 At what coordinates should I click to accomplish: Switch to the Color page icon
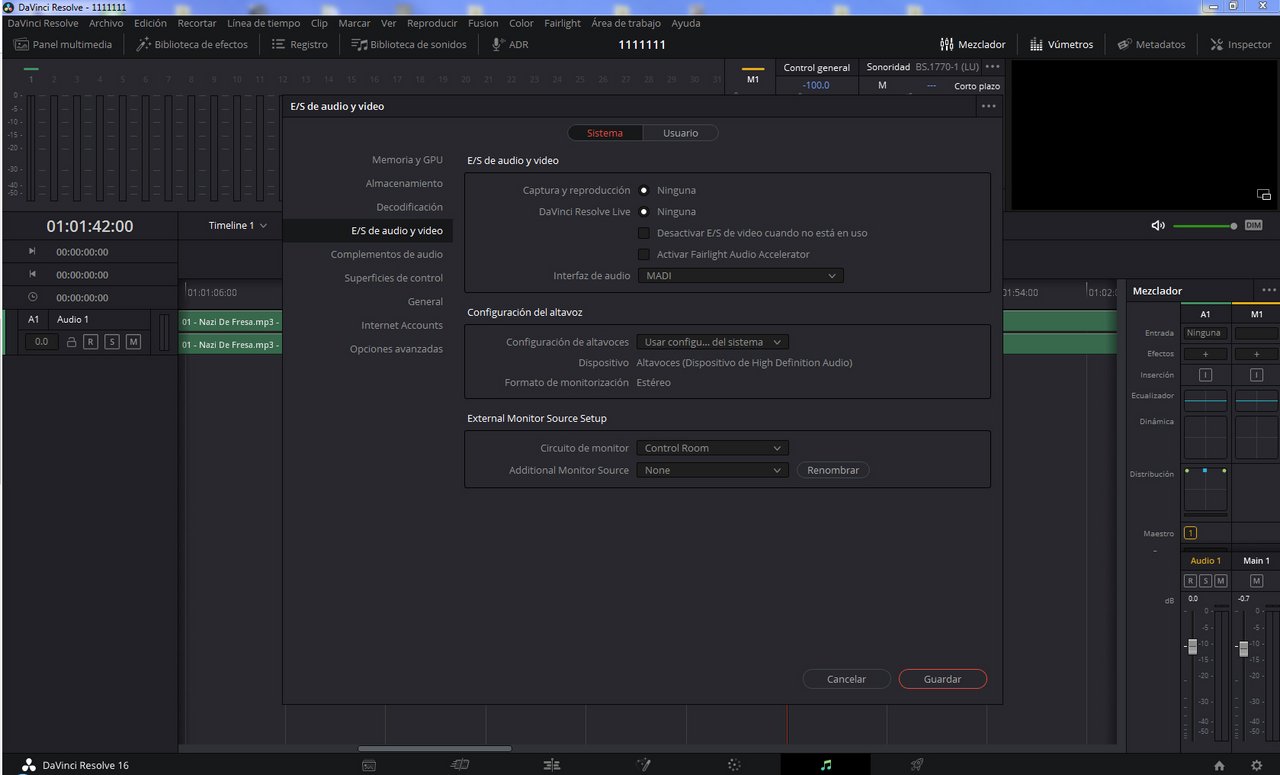734,765
